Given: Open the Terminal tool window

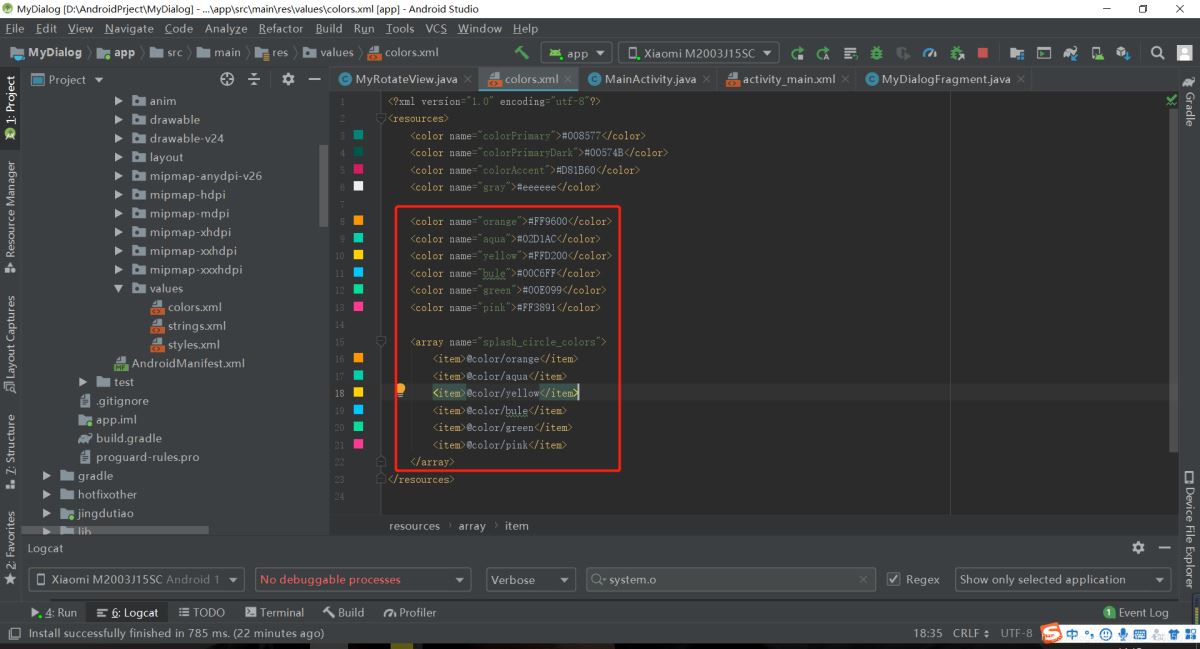Looking at the screenshot, I should (273, 612).
